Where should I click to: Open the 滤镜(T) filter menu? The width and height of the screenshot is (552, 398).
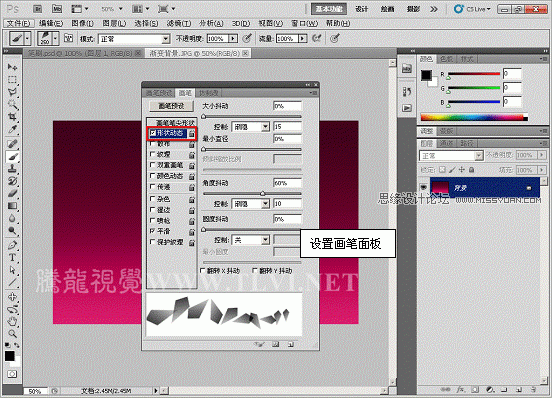point(179,23)
